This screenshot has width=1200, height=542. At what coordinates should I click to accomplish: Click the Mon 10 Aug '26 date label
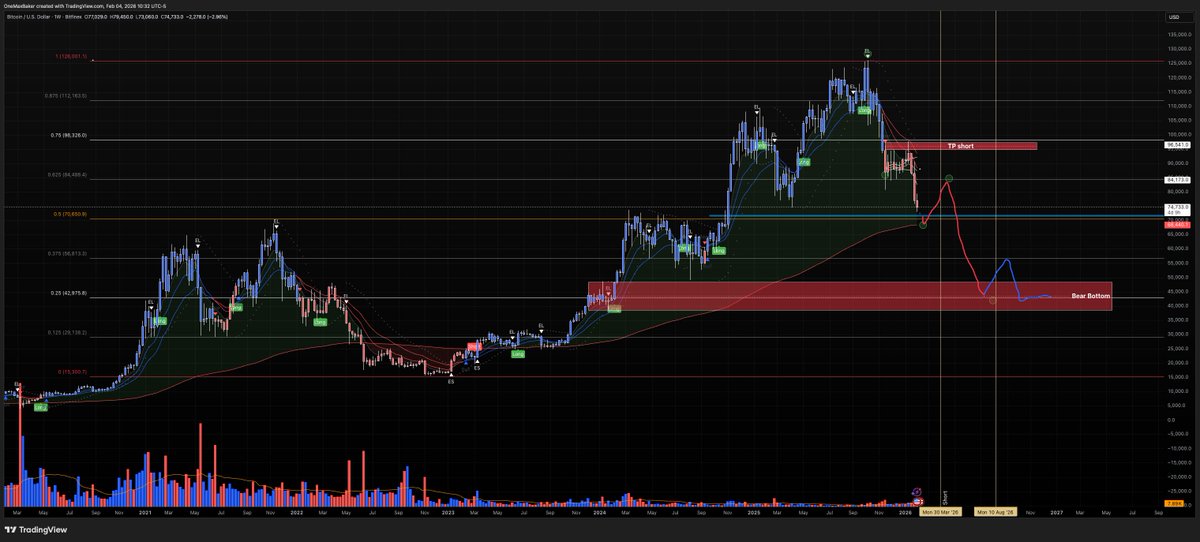pos(996,511)
